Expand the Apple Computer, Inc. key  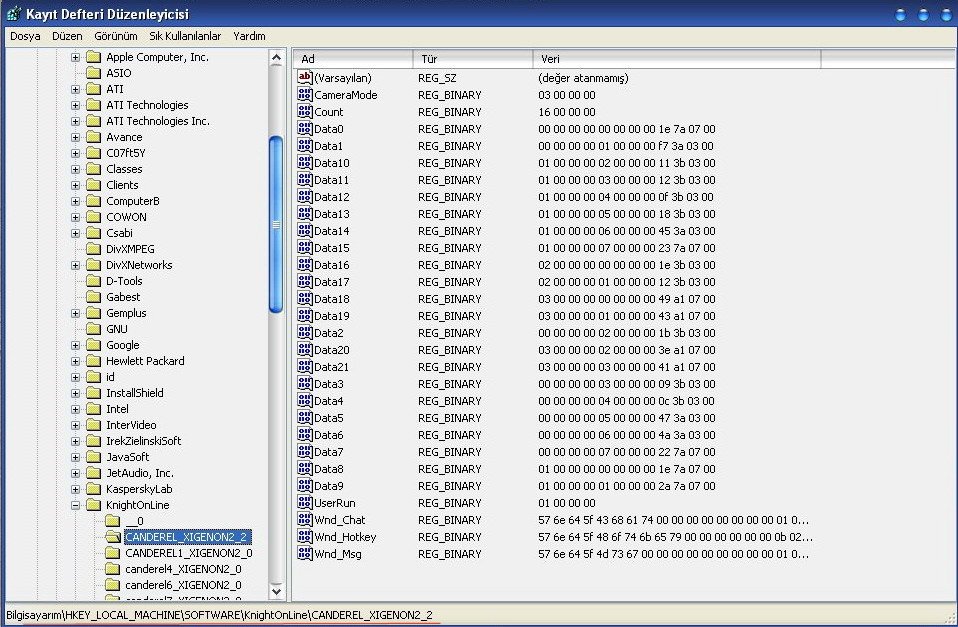pos(75,57)
